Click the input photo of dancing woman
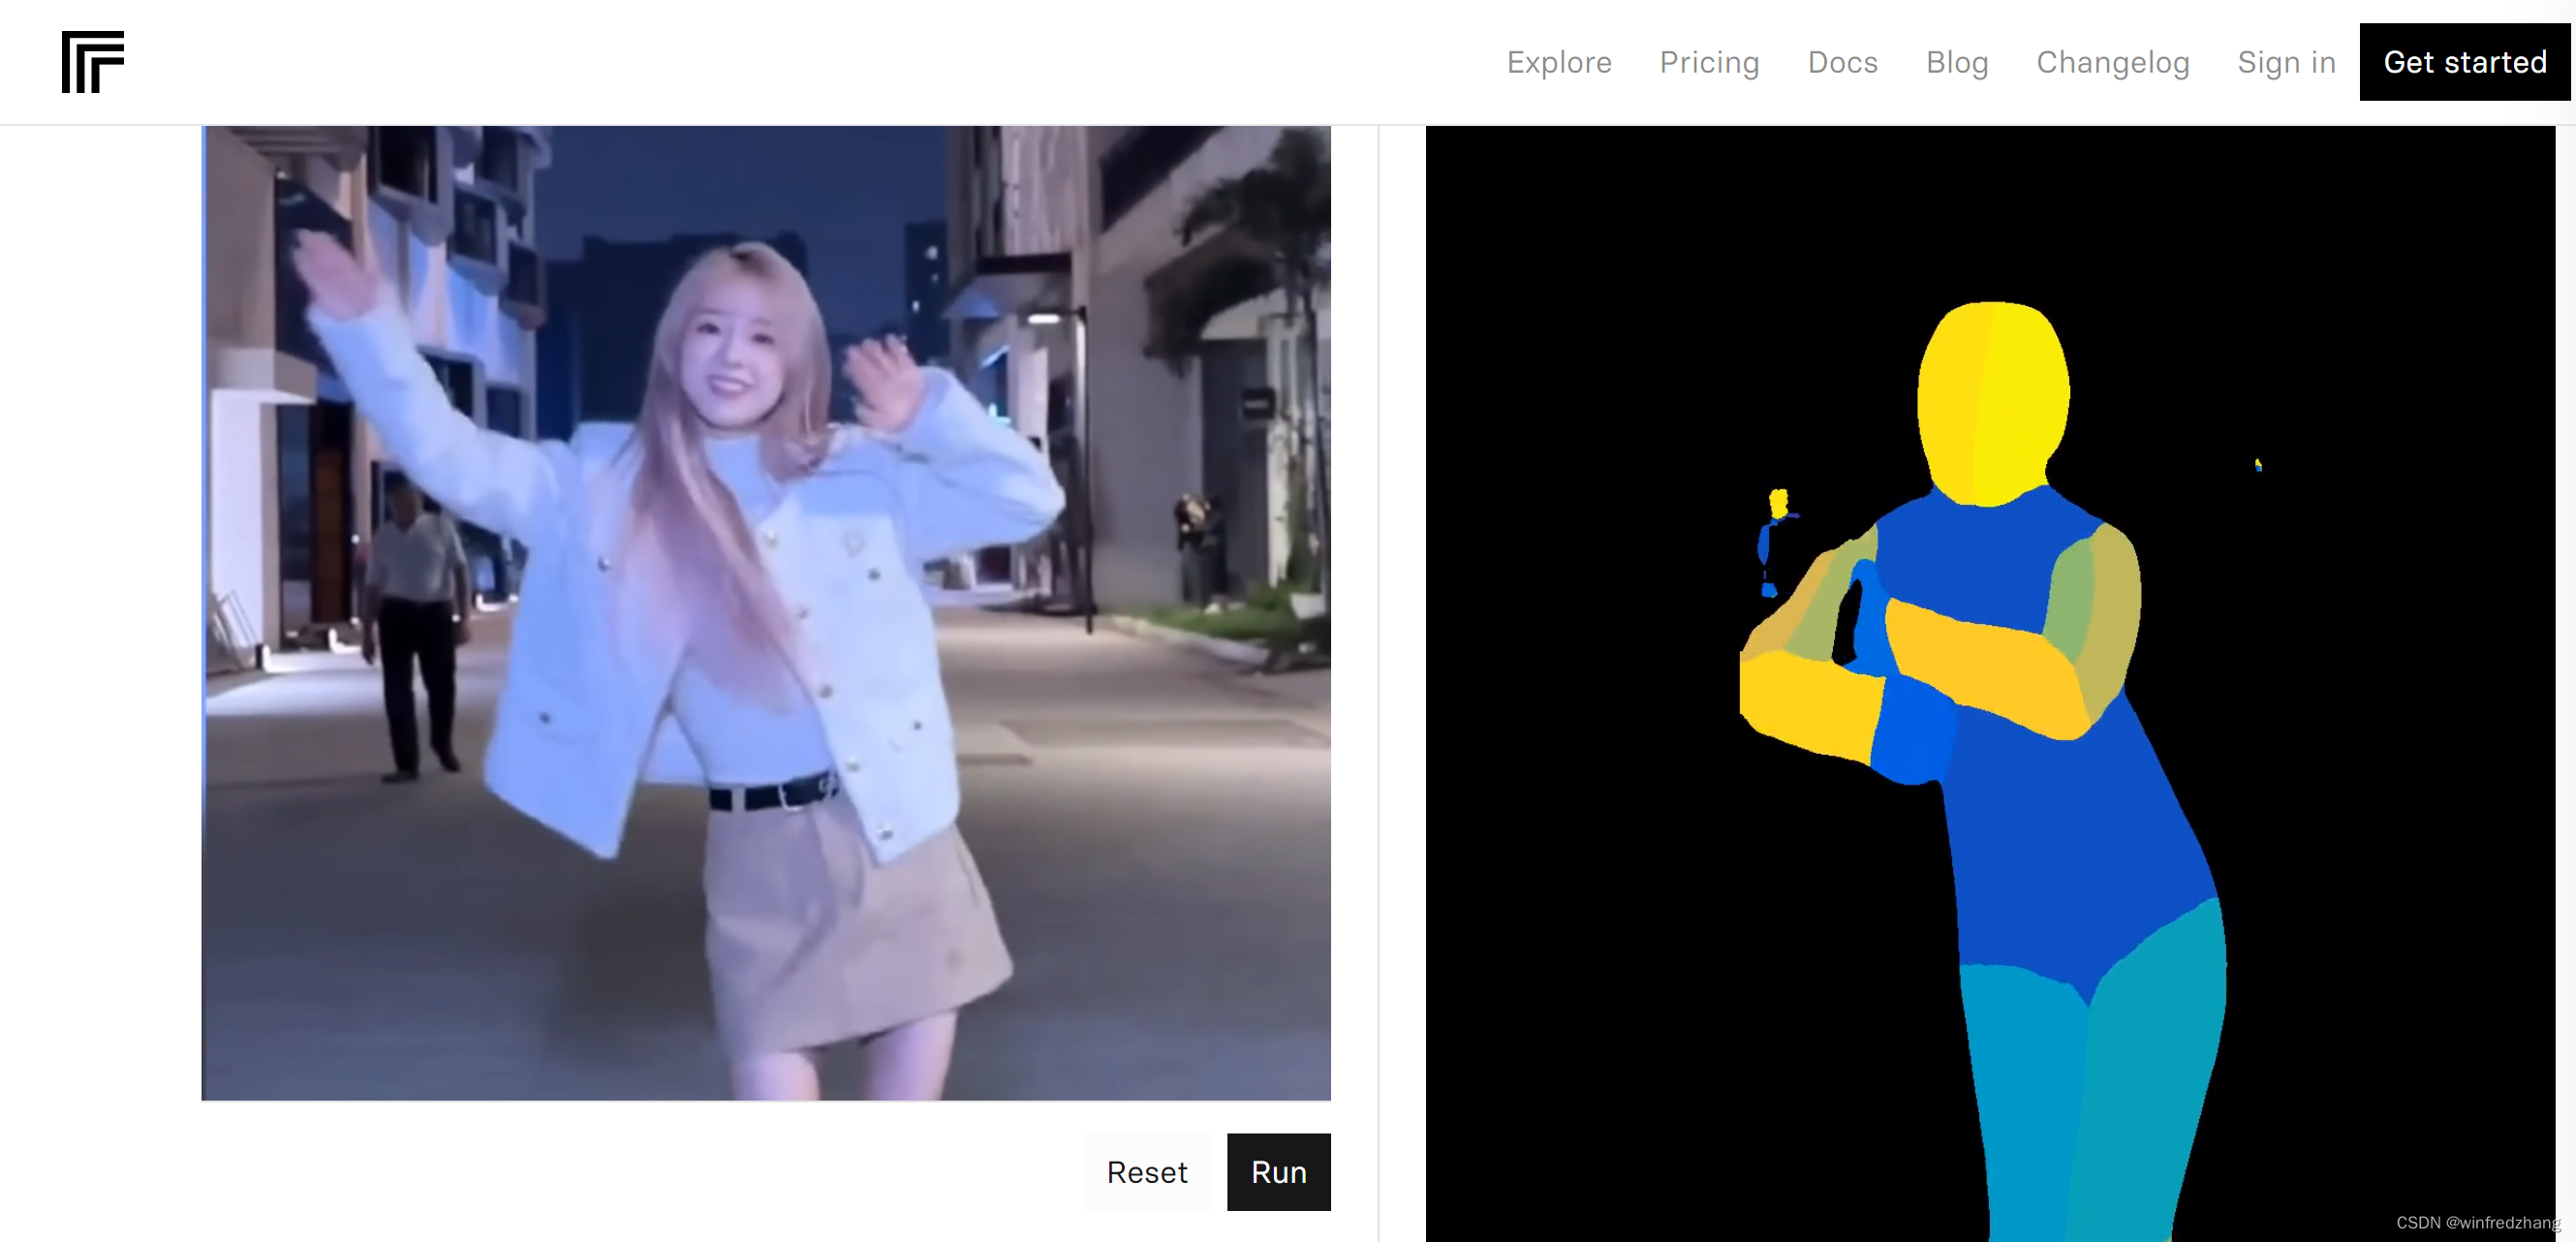Viewport: 2576px width, 1242px height. pyautogui.click(x=766, y=613)
